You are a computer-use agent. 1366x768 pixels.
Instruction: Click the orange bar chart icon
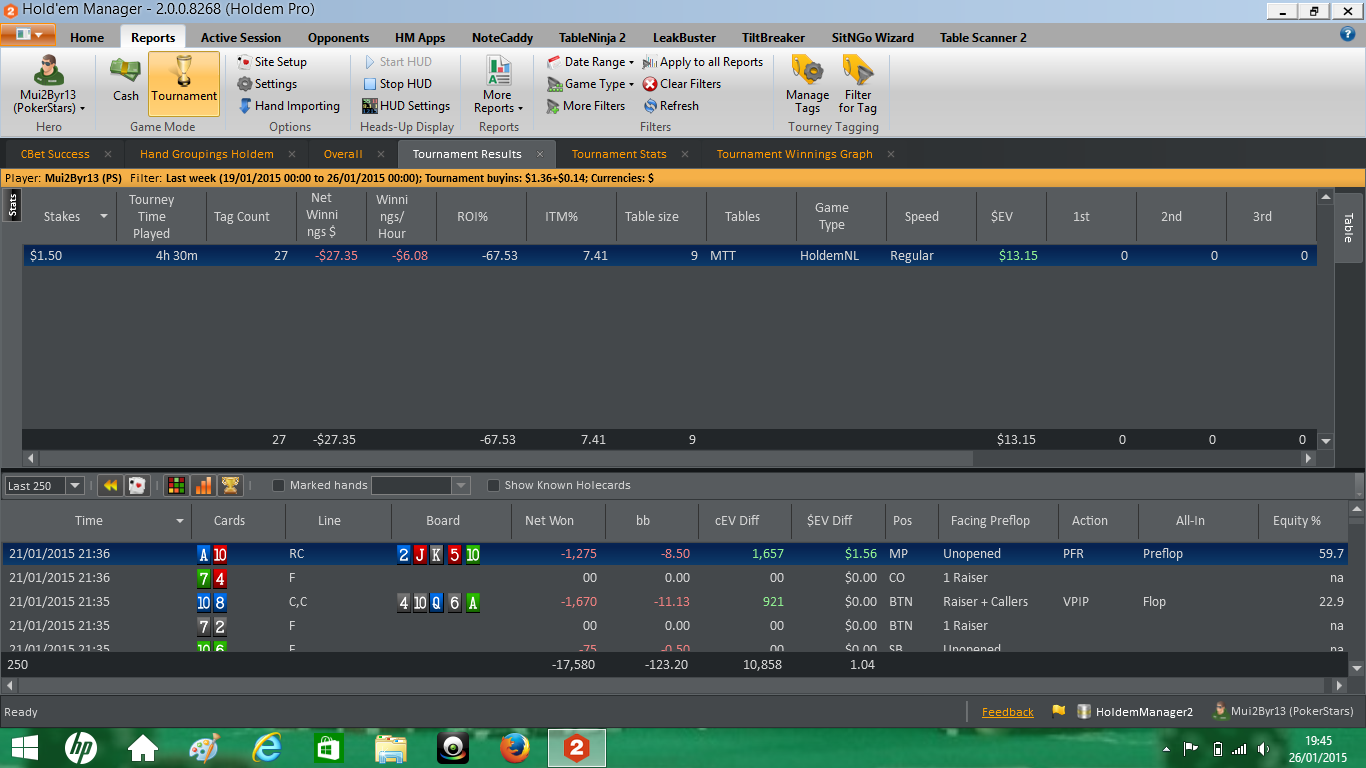(x=203, y=485)
